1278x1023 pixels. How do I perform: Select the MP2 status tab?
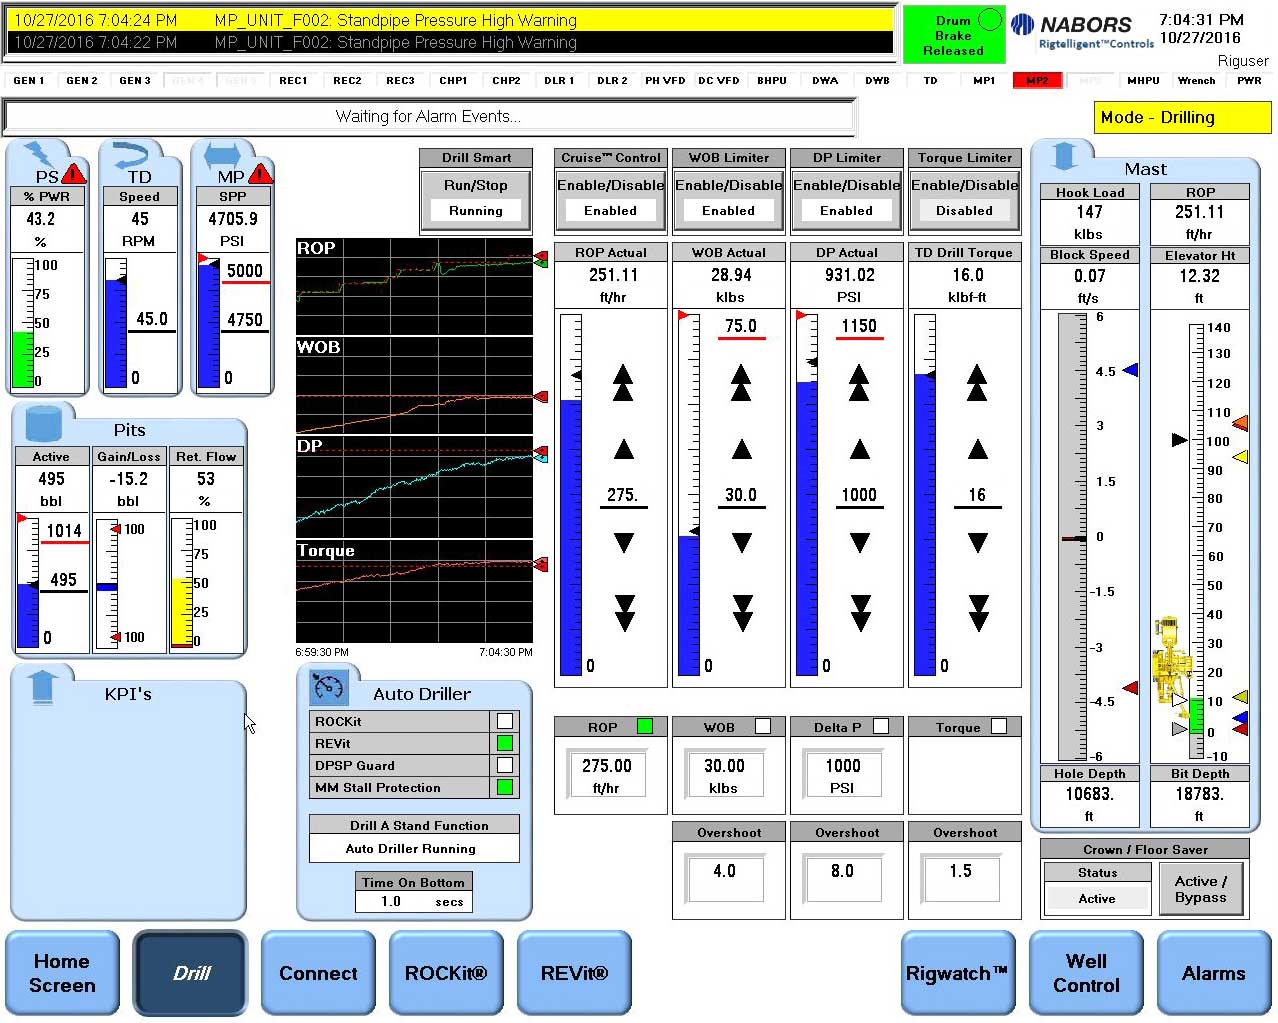click(x=1037, y=80)
